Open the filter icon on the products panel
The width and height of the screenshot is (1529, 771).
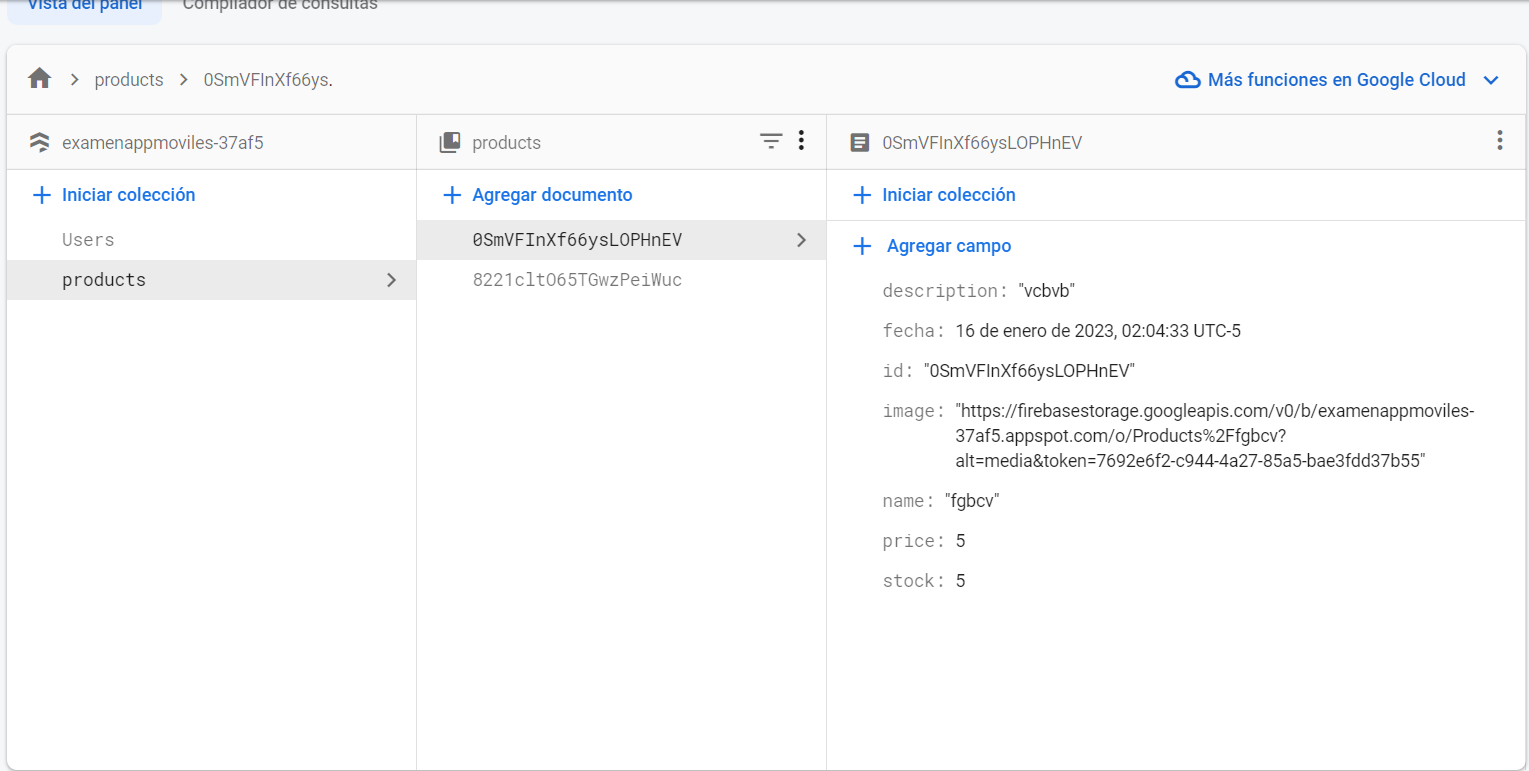click(770, 141)
